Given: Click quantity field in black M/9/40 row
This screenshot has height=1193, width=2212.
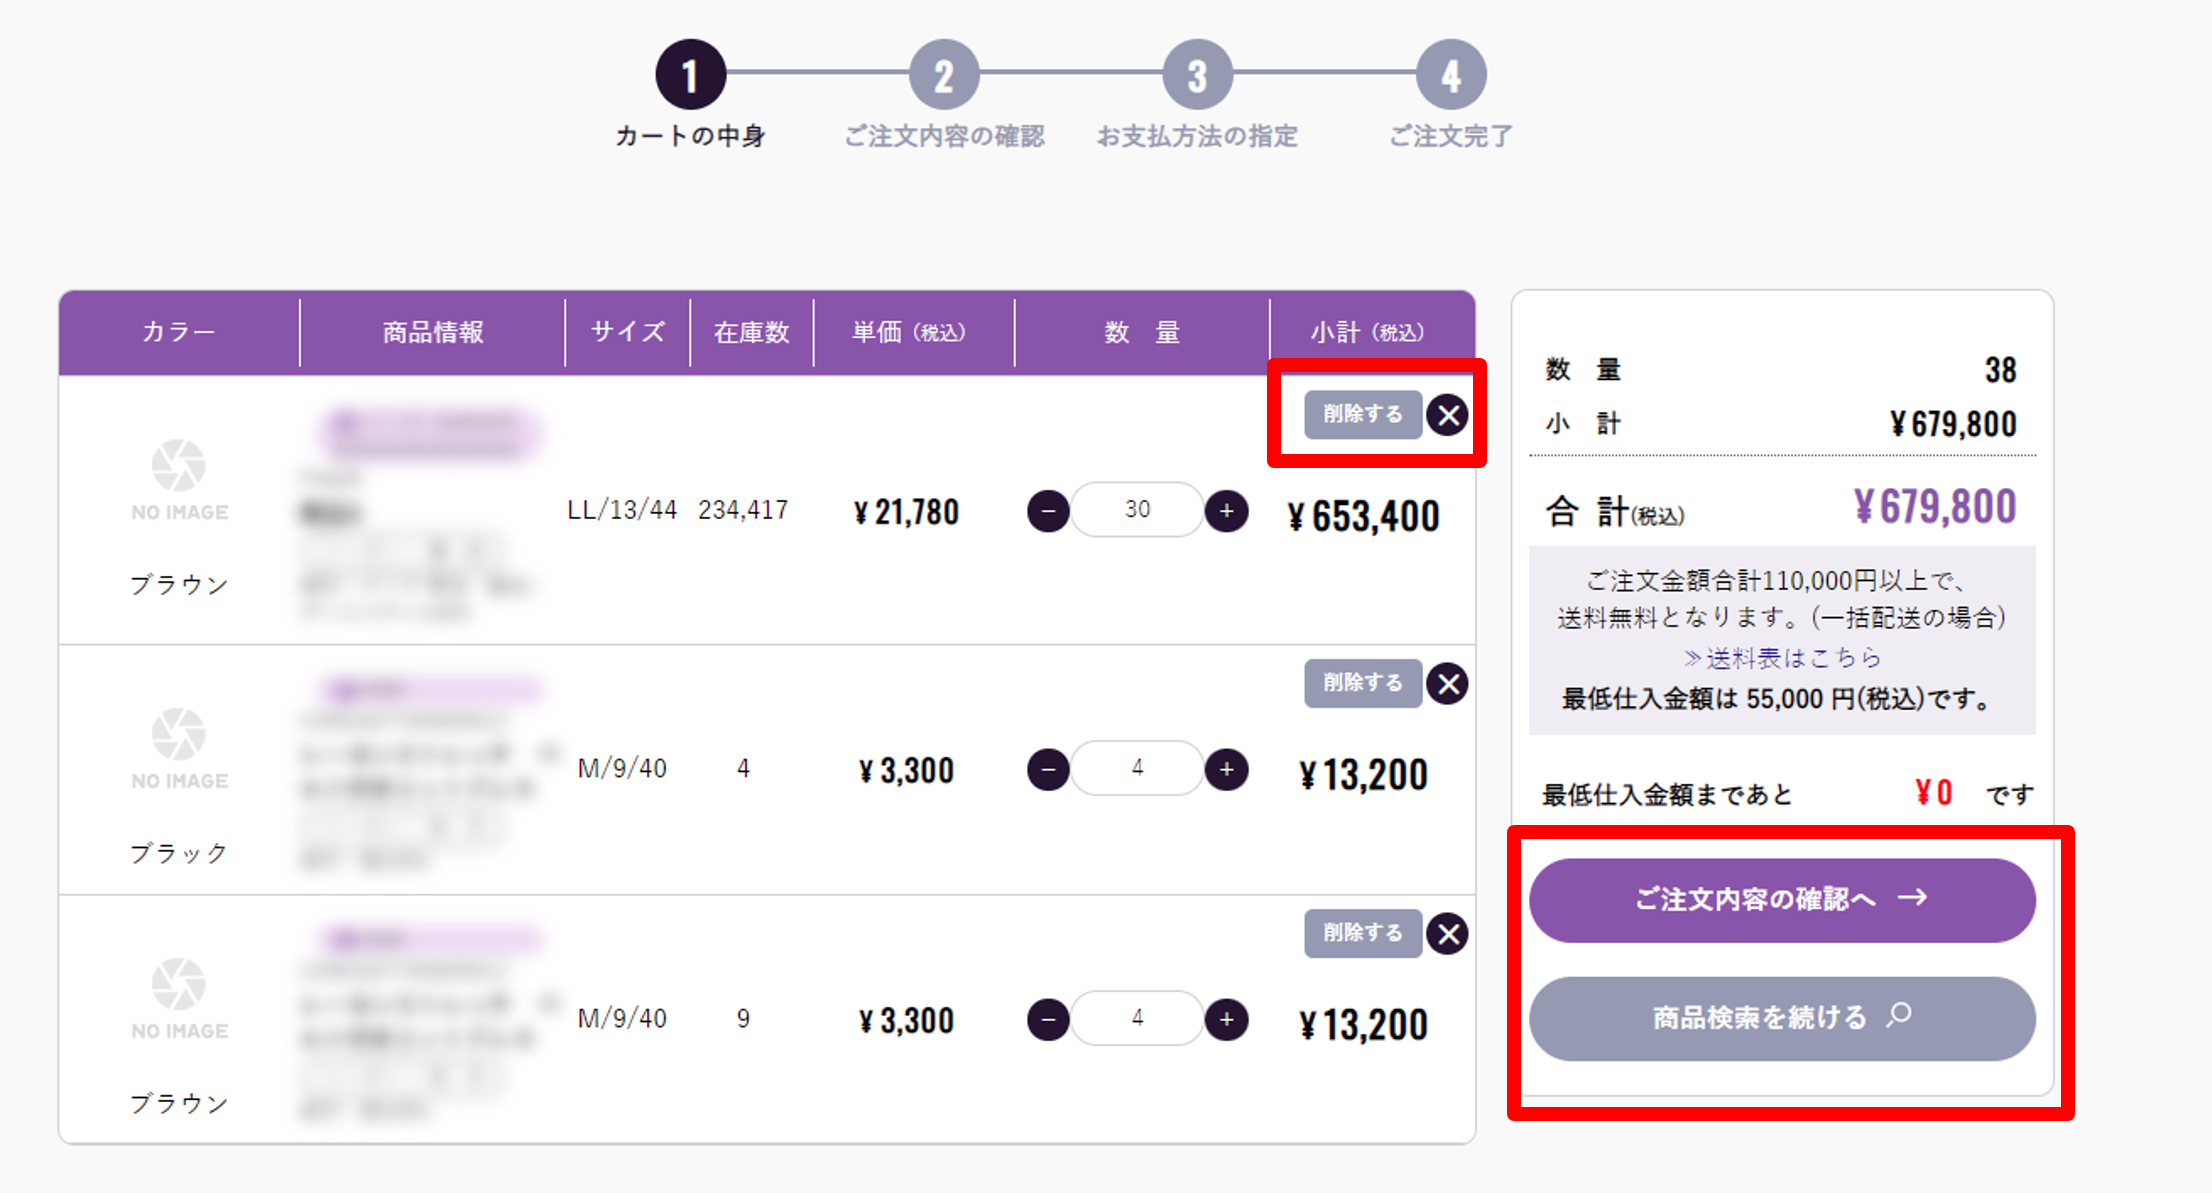Looking at the screenshot, I should (1137, 768).
